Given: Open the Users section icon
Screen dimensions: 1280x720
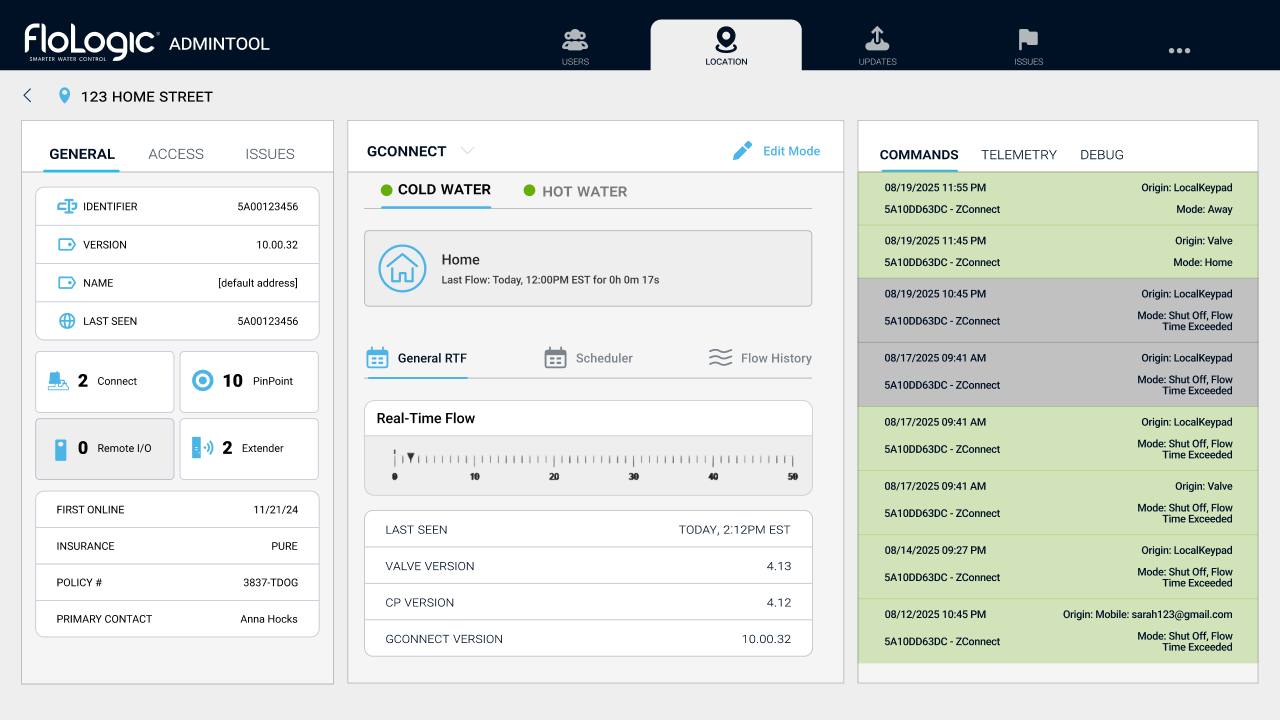Looking at the screenshot, I should (x=575, y=41).
